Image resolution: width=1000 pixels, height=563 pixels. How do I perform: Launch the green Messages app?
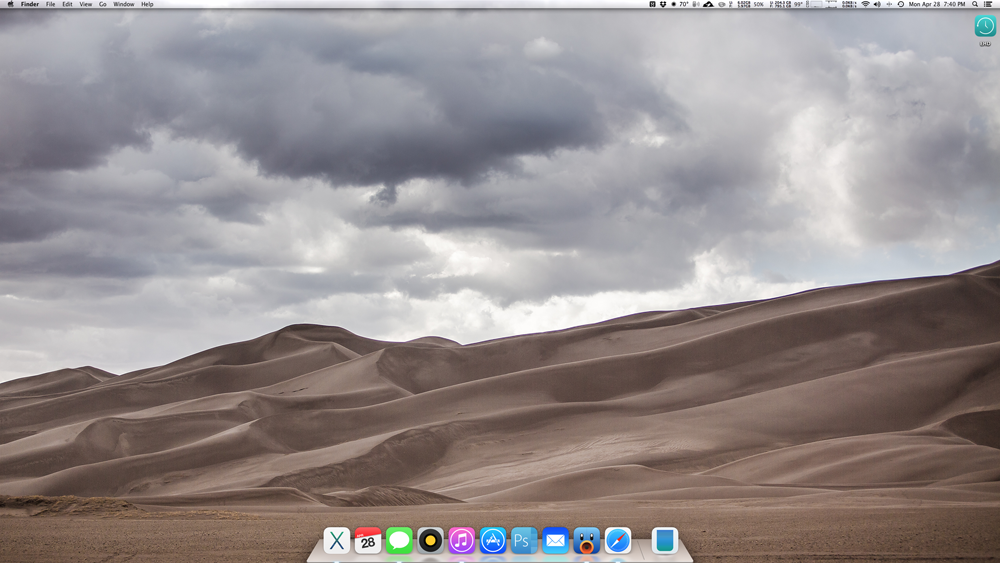click(x=399, y=541)
